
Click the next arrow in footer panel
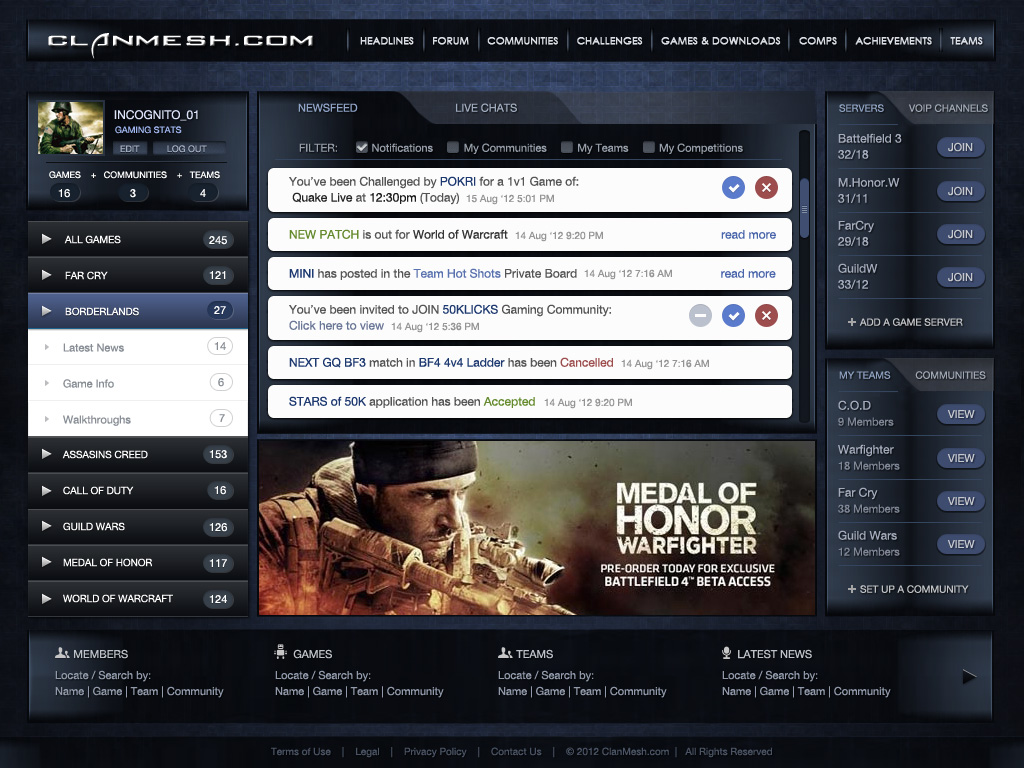[969, 677]
